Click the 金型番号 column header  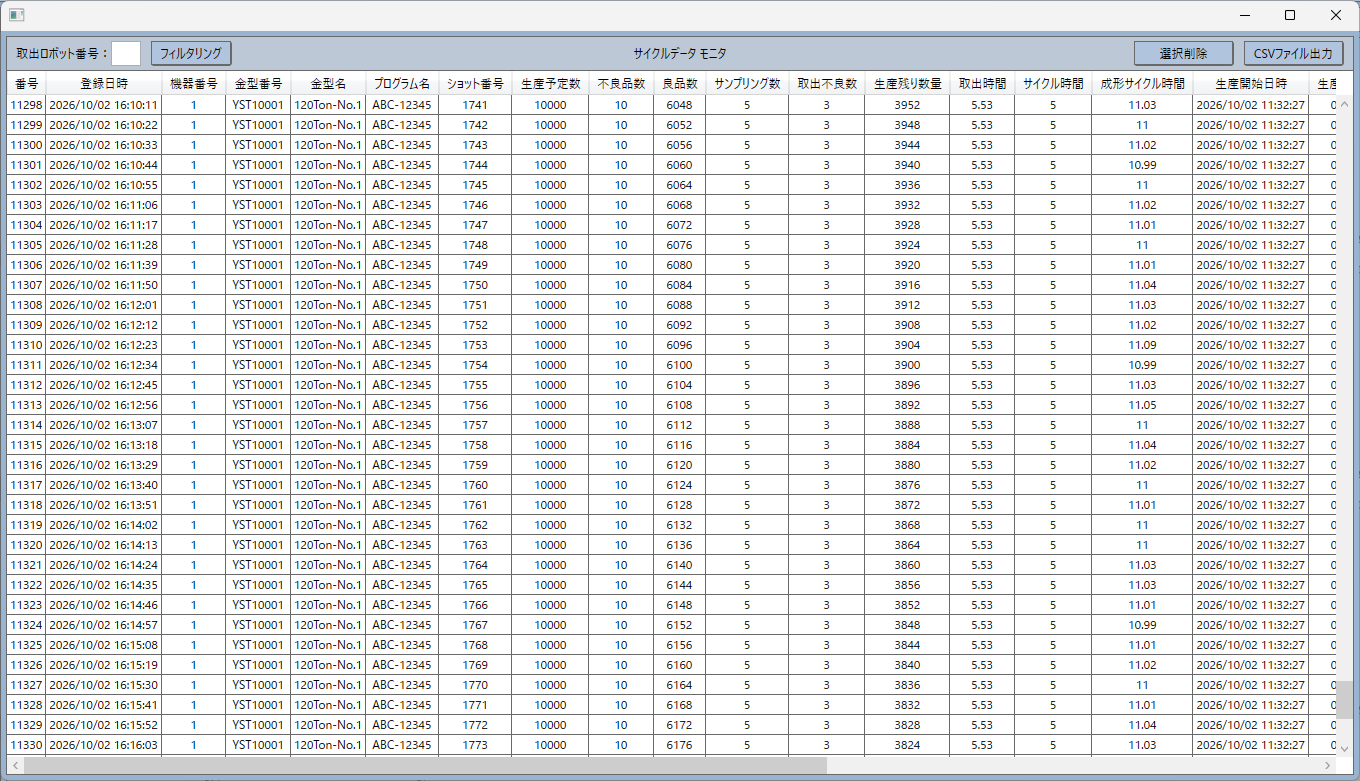258,84
